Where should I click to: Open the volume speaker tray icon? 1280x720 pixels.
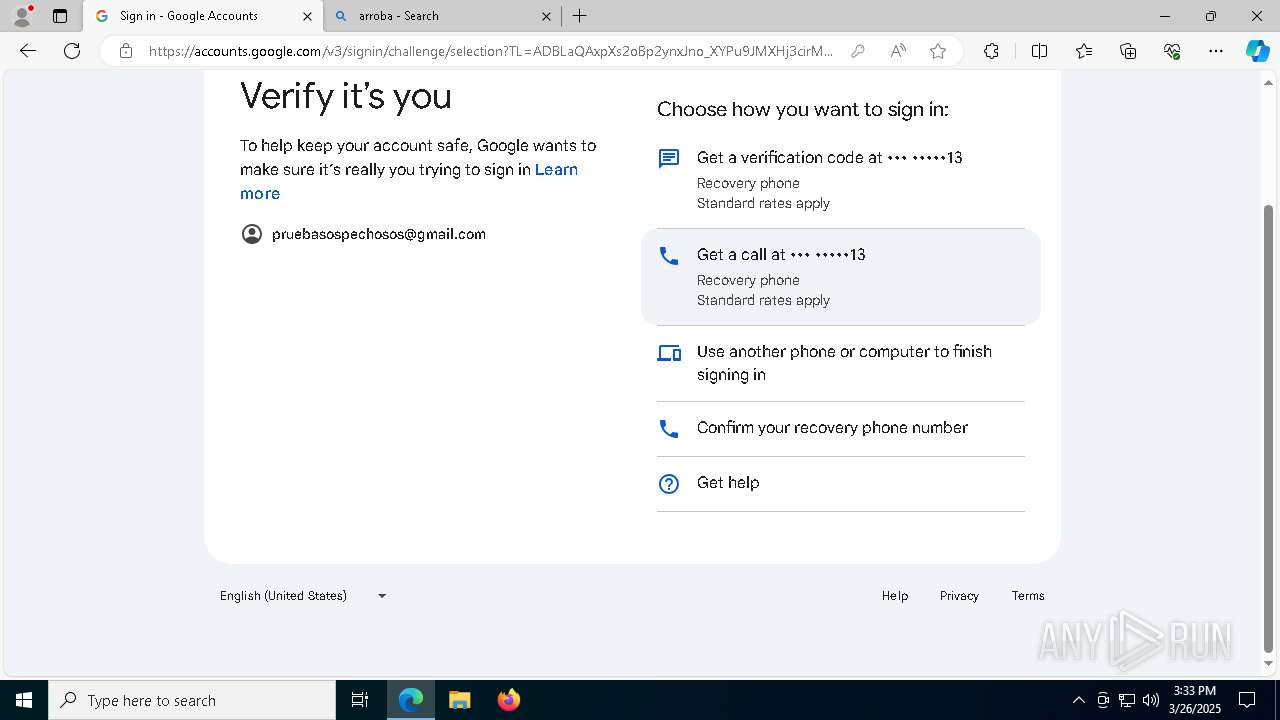(1151, 700)
